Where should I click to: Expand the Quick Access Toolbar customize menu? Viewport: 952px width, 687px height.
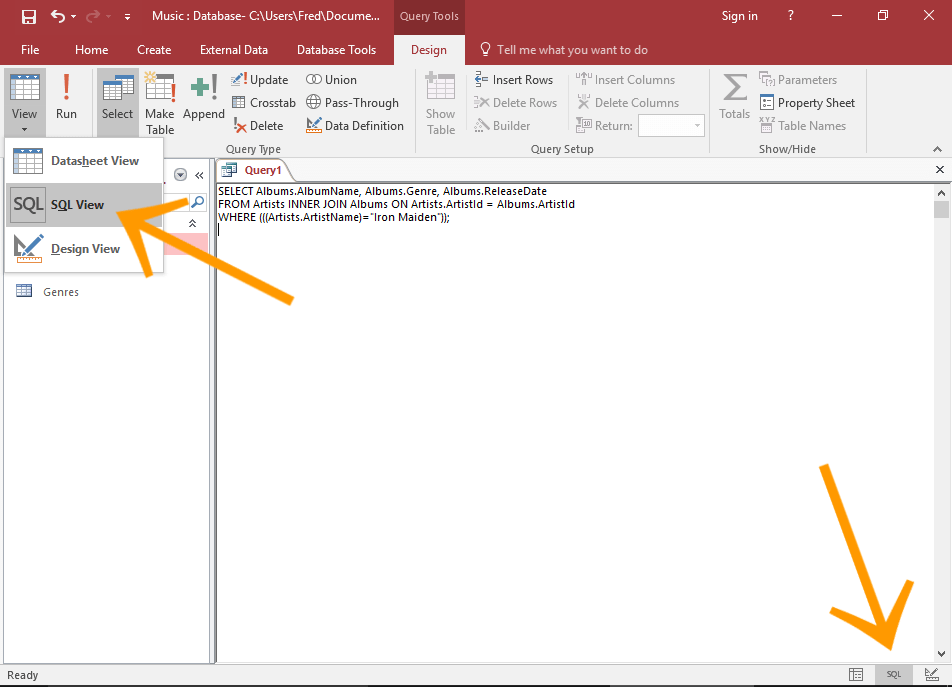pos(126,16)
